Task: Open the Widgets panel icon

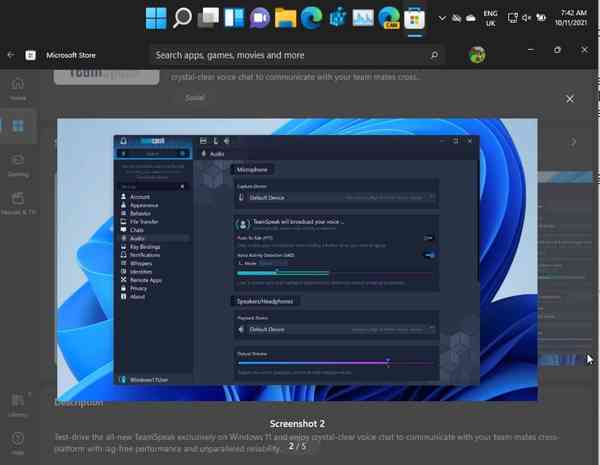Action: click(234, 18)
